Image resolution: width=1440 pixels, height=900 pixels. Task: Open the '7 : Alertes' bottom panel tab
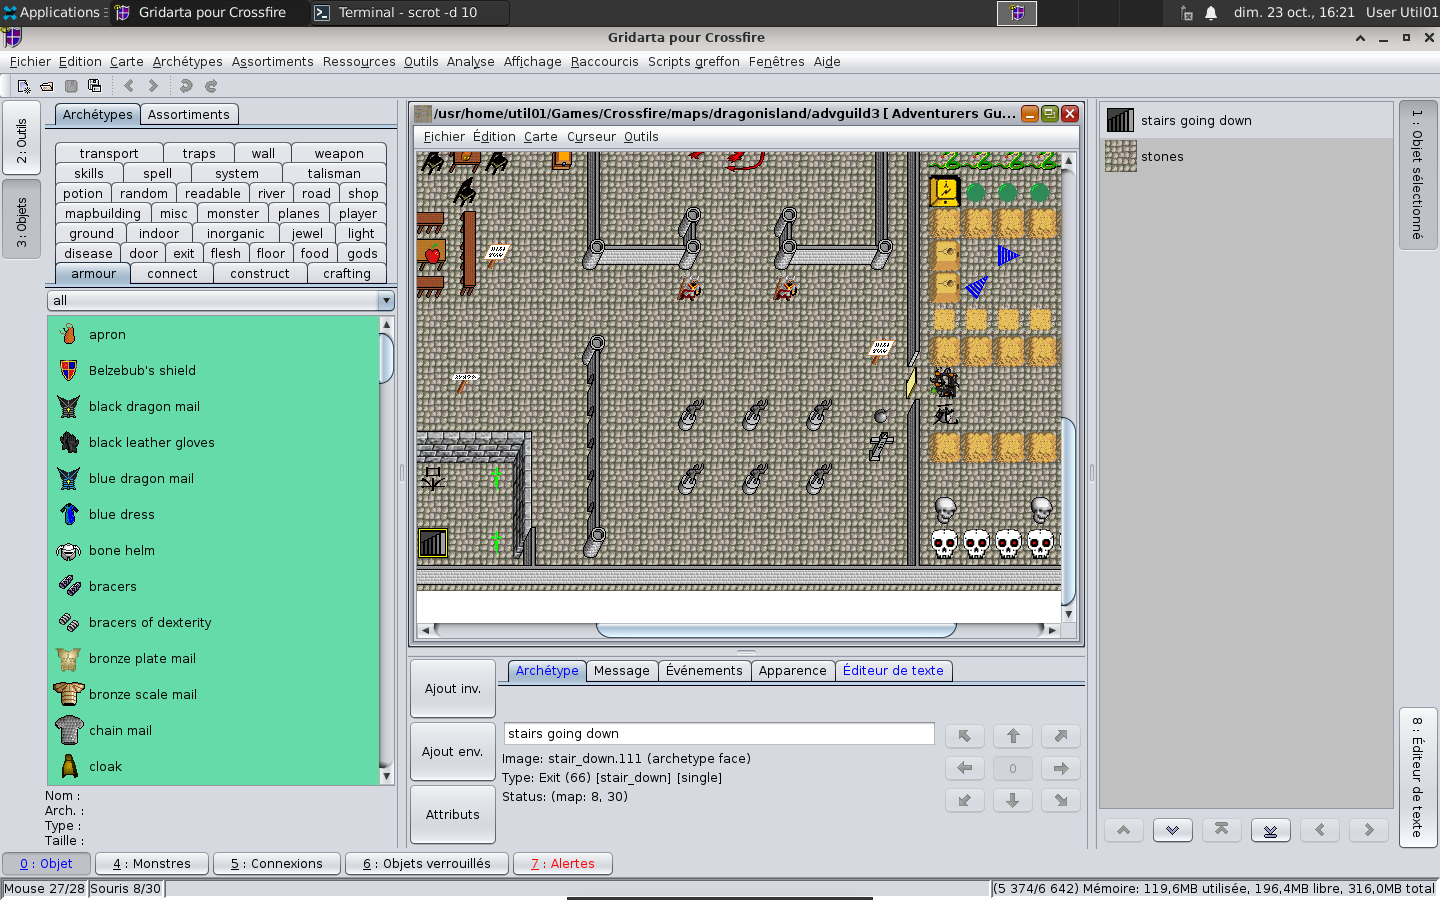coord(563,864)
